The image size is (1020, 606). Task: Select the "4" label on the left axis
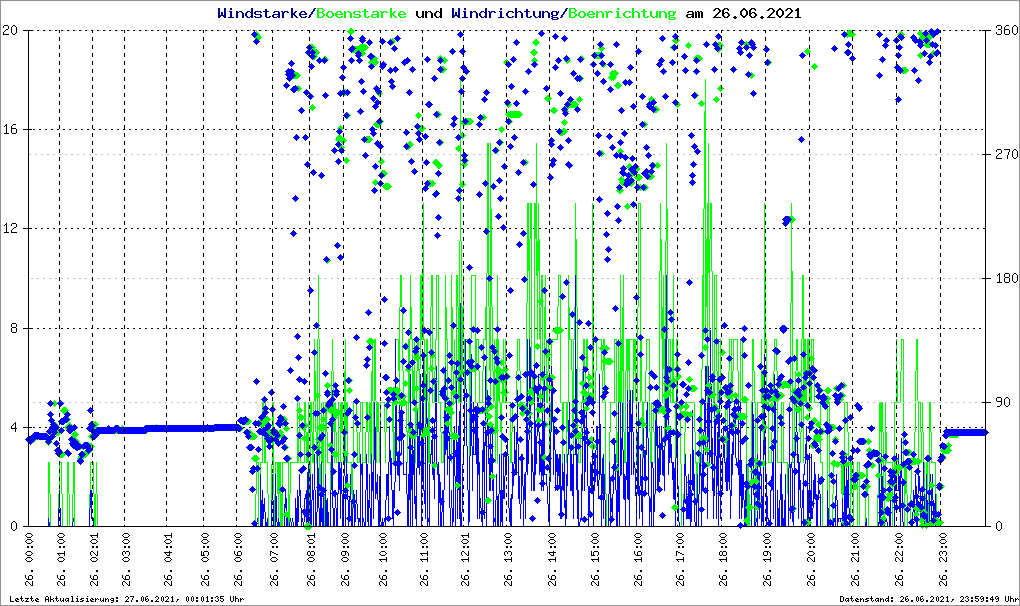(14, 428)
